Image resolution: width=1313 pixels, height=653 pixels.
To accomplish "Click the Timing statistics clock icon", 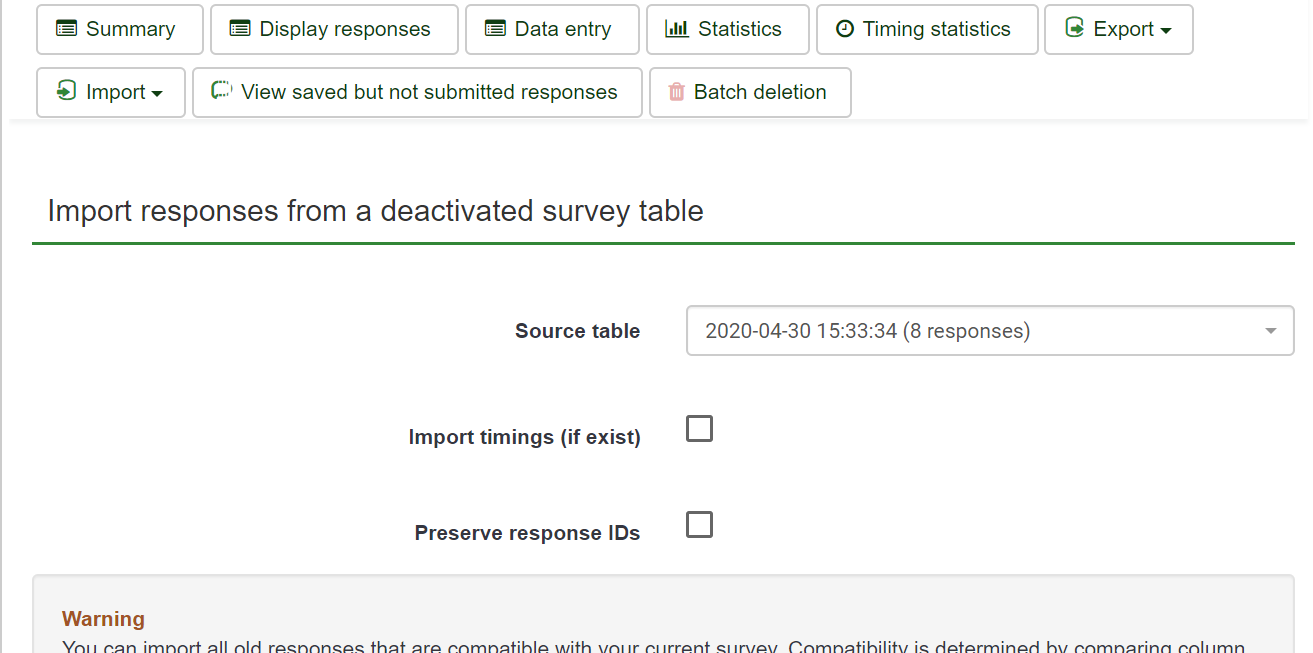I will 845,29.
